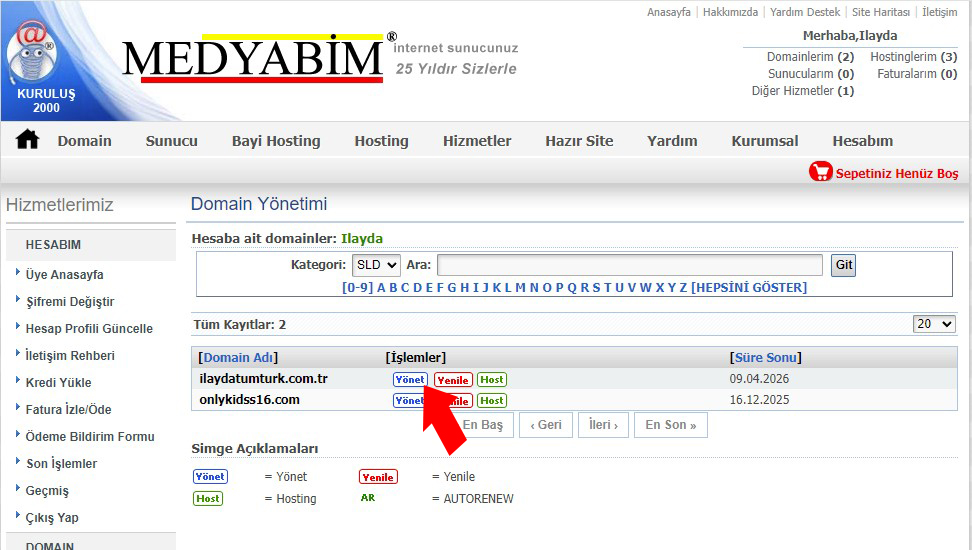972x550 pixels.
Task: Sort by Süre Sonu column header
Action: click(x=766, y=358)
